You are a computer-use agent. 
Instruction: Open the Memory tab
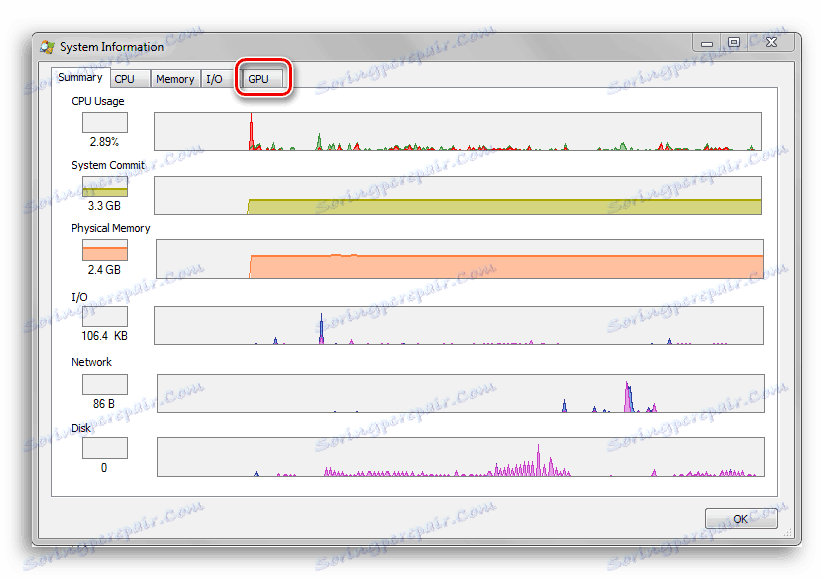[176, 79]
